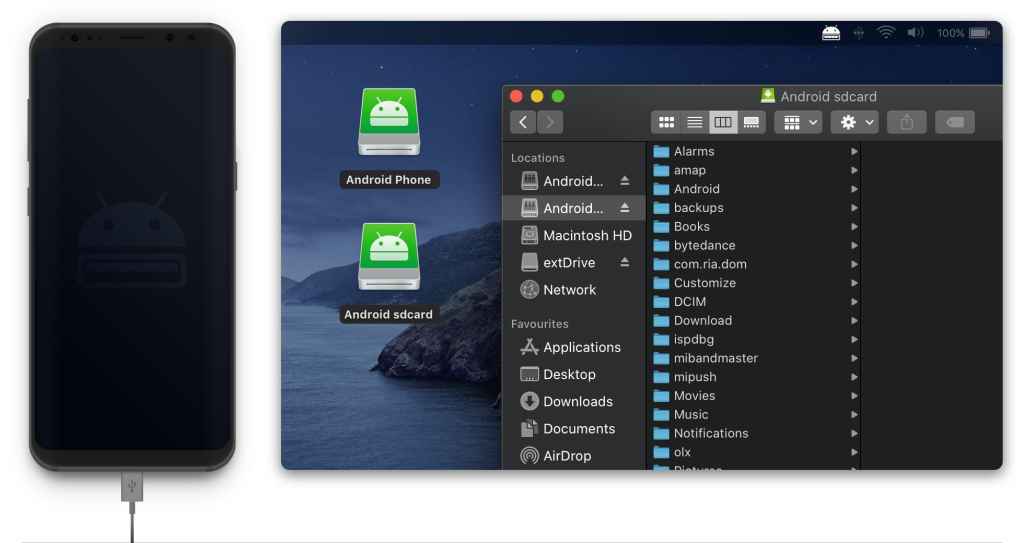Screen dimensions: 1024x543
Task: Open Downloads from the sidebar
Action: coord(577,401)
